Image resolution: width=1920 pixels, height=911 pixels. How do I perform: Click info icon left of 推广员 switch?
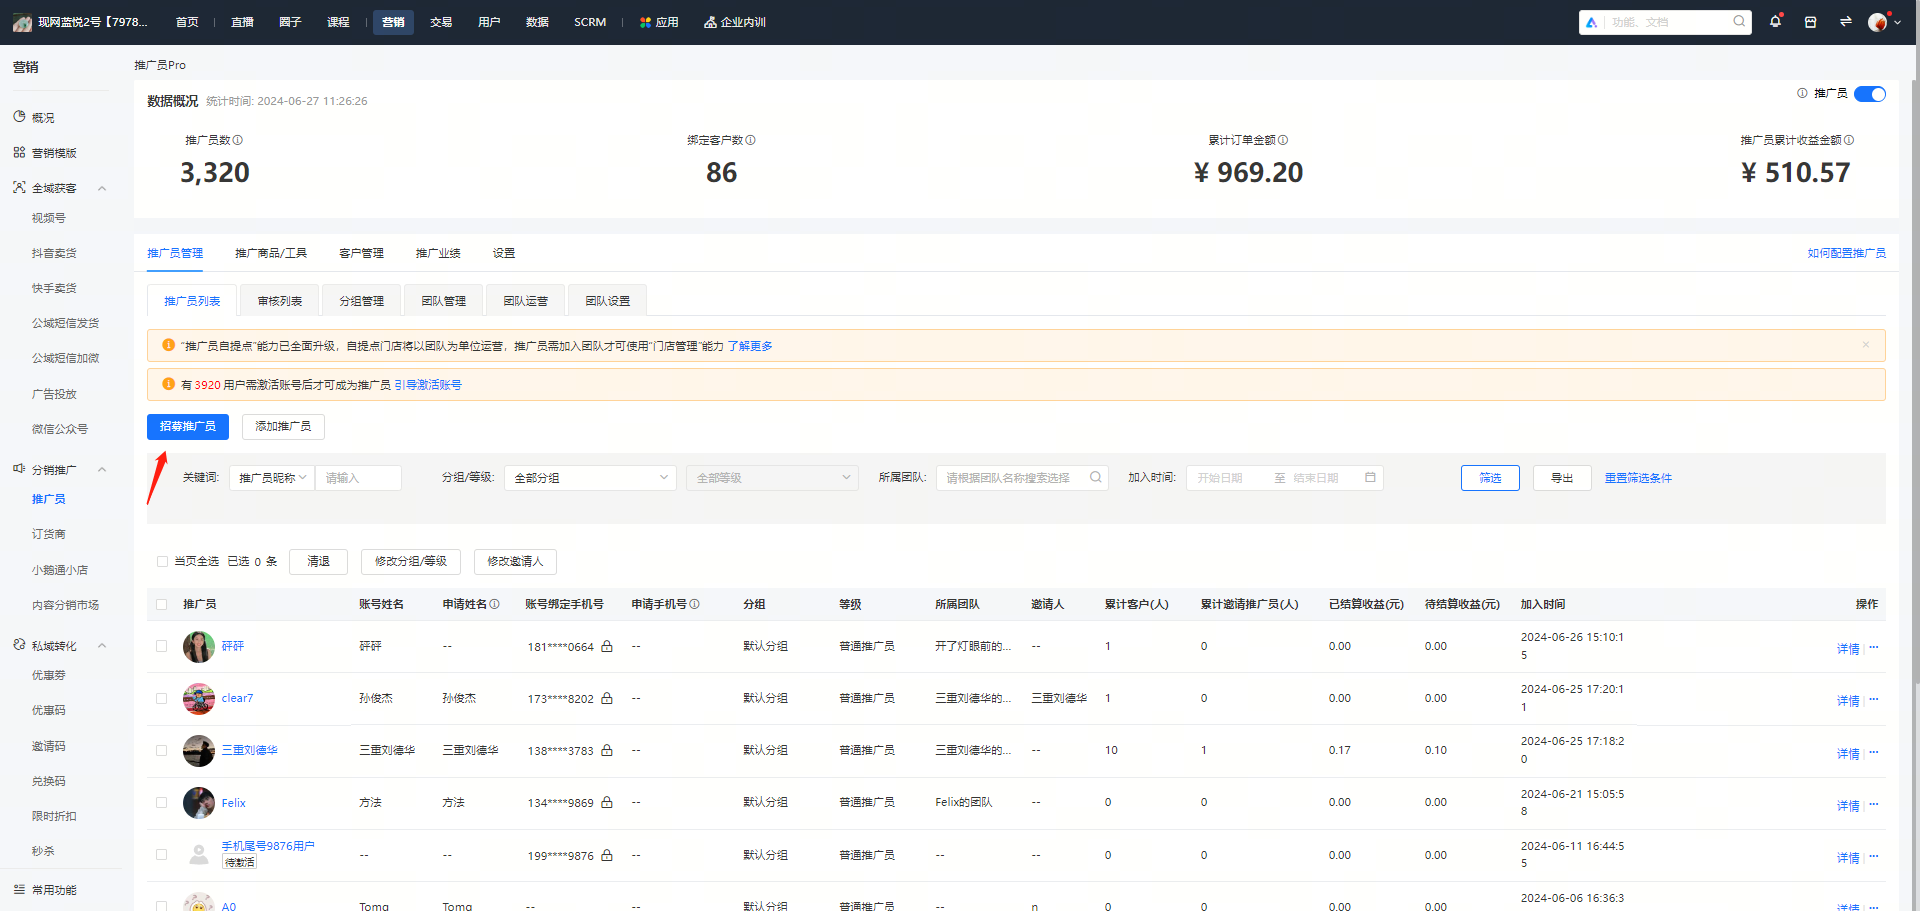click(1802, 93)
